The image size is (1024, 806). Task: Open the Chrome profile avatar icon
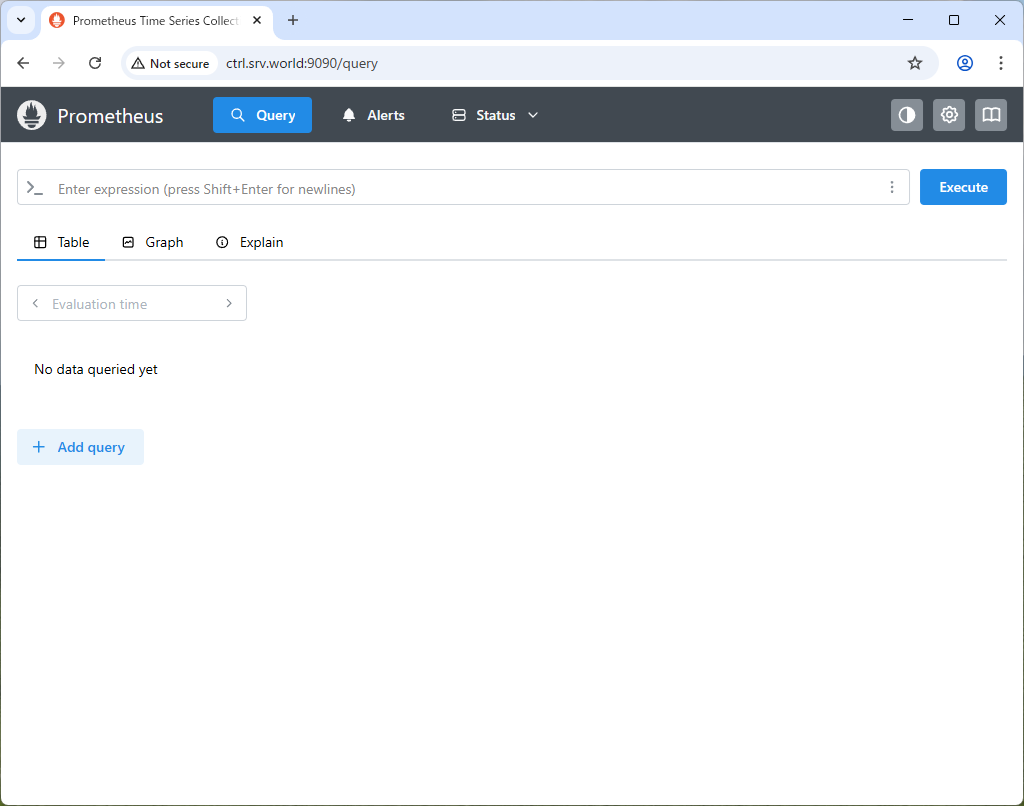(965, 63)
